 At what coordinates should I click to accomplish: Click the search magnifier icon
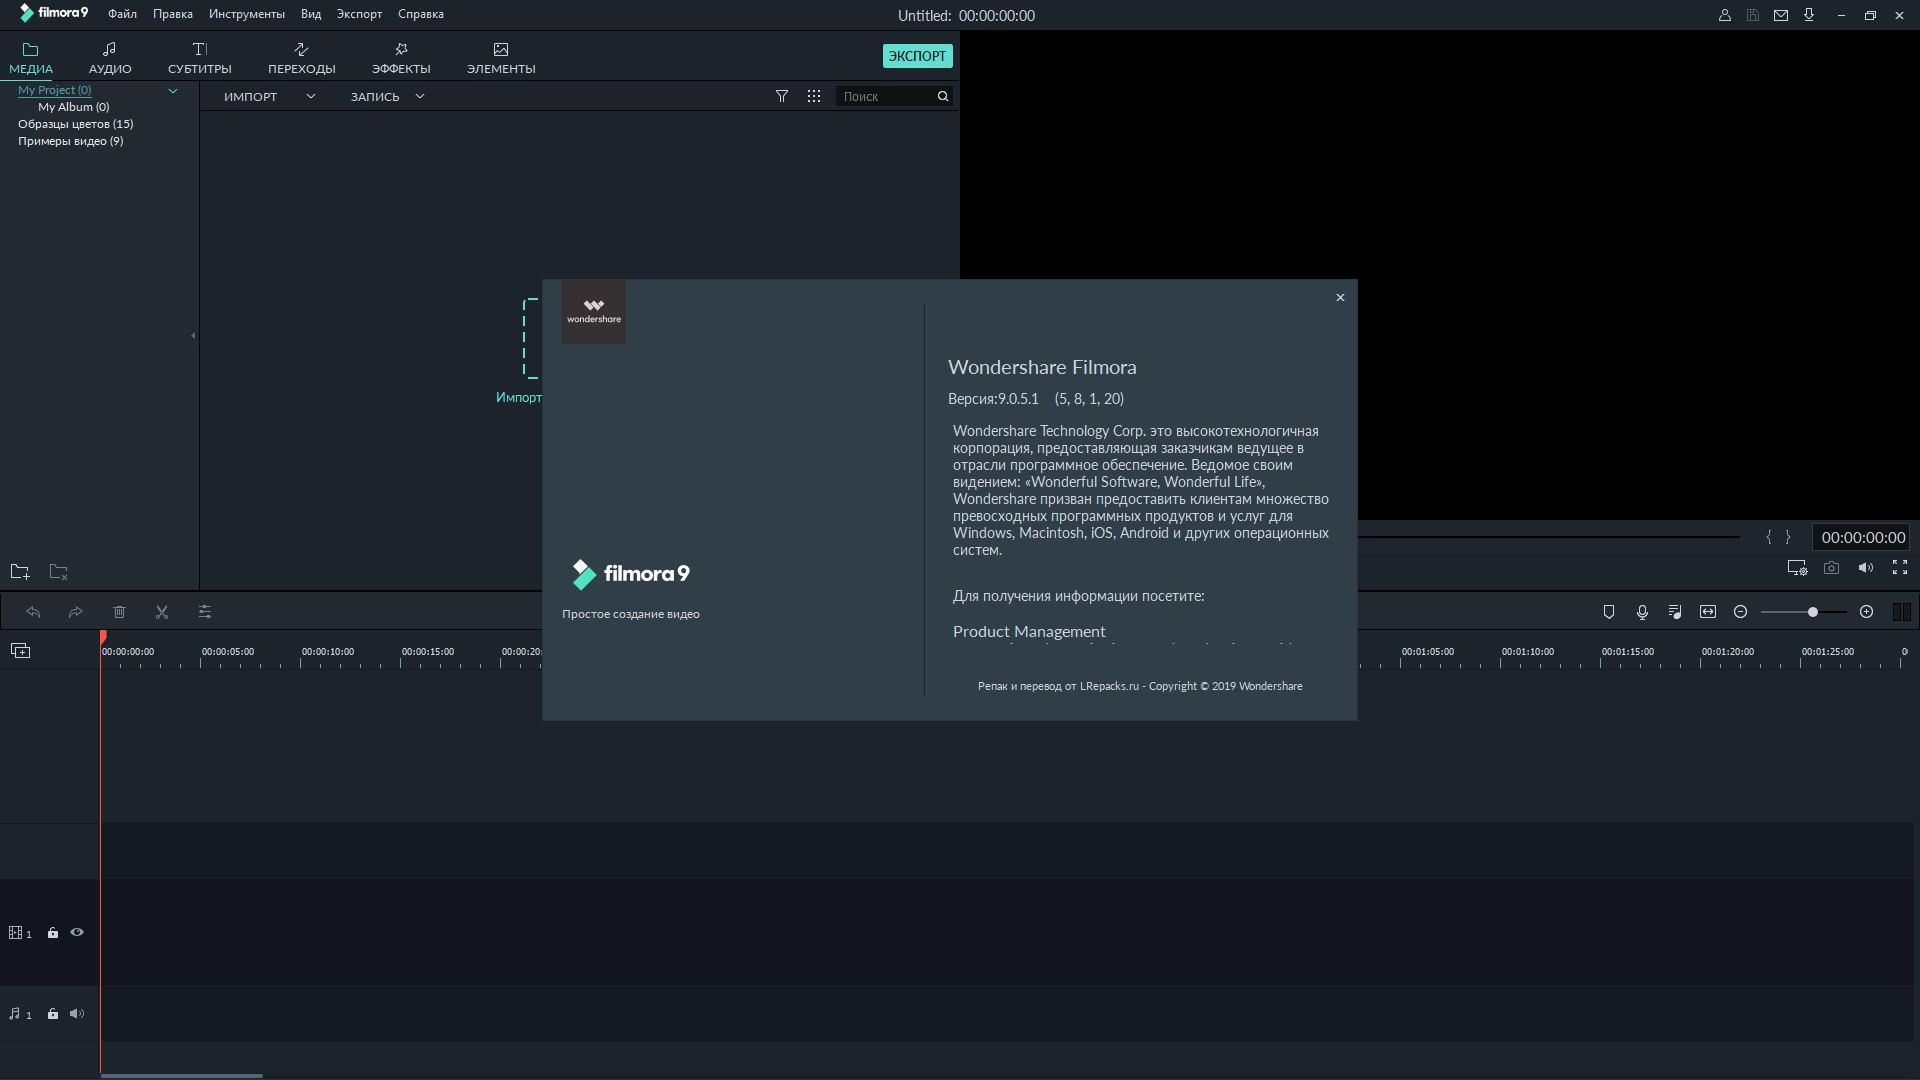942,96
